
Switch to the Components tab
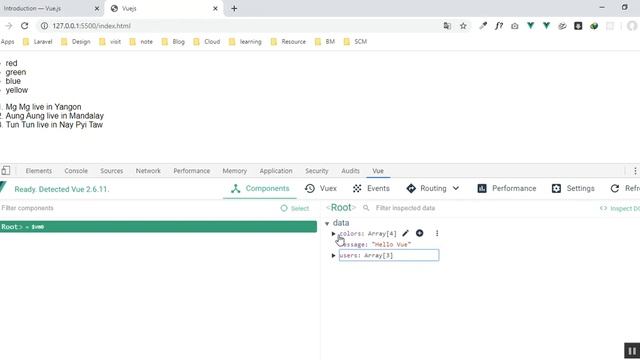coord(260,188)
